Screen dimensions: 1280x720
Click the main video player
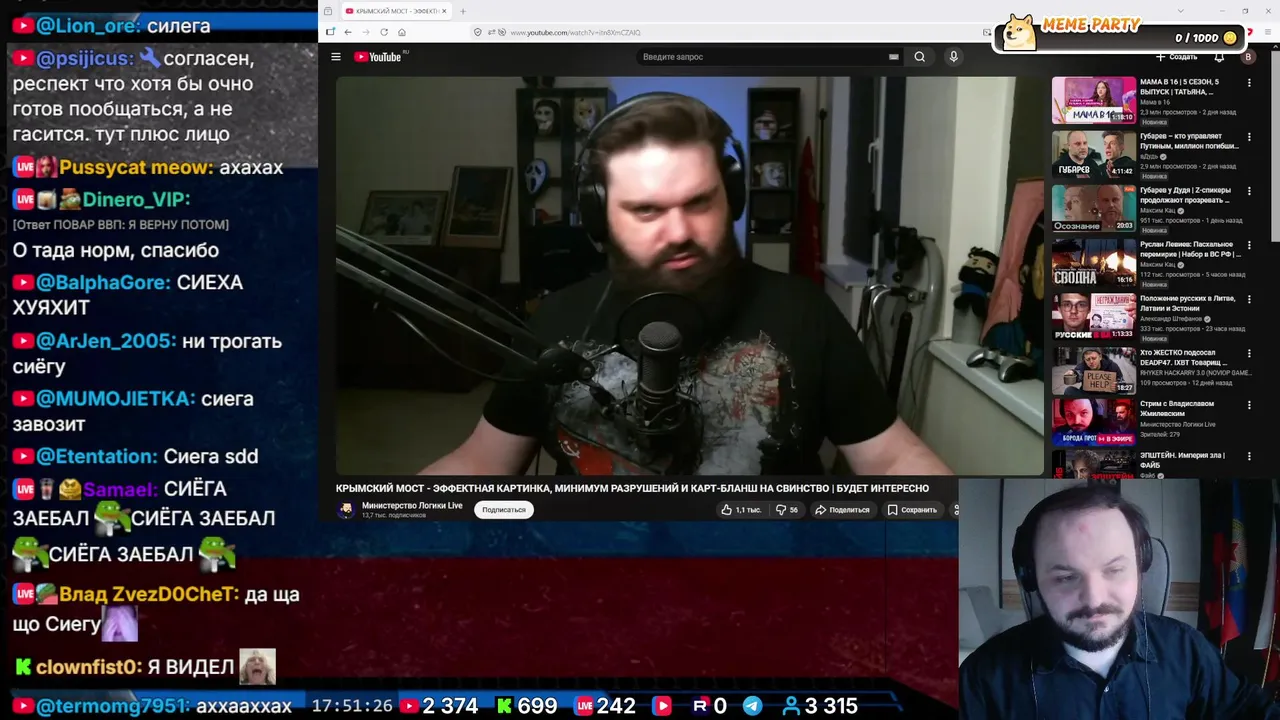tap(689, 275)
